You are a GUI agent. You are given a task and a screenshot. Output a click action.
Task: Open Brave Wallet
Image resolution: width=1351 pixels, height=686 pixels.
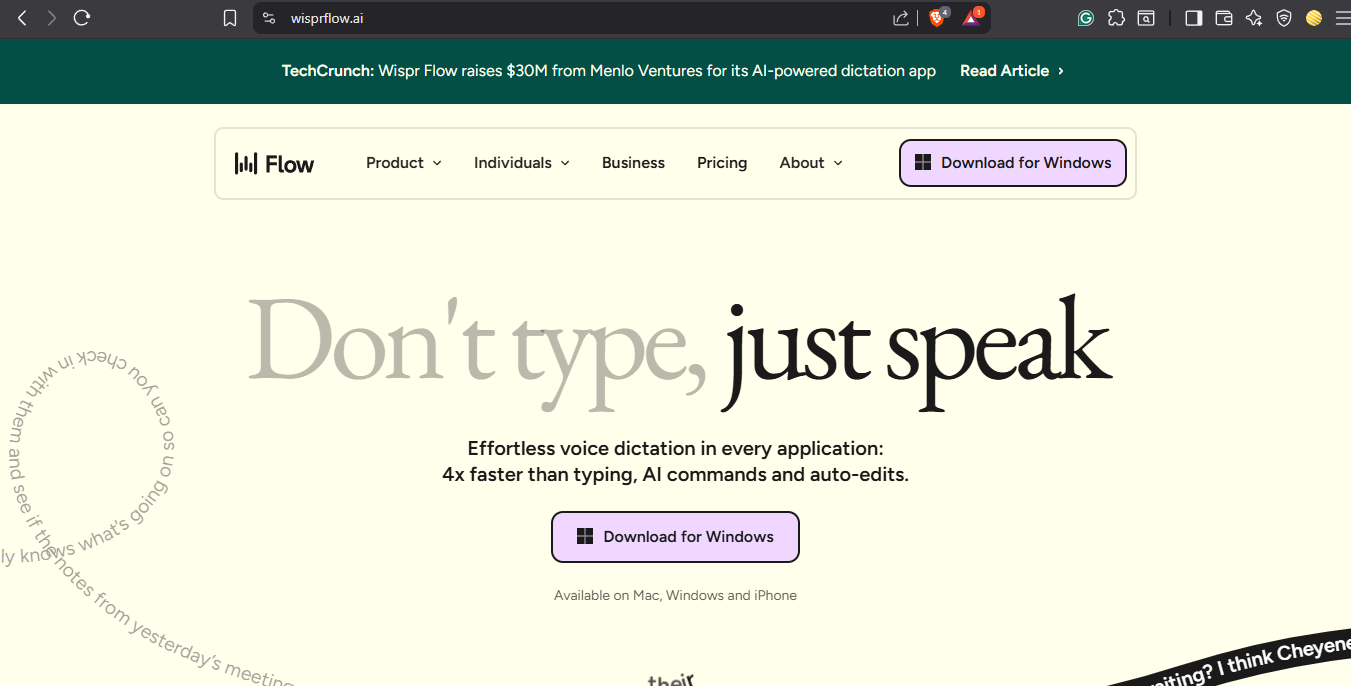pos(1224,18)
